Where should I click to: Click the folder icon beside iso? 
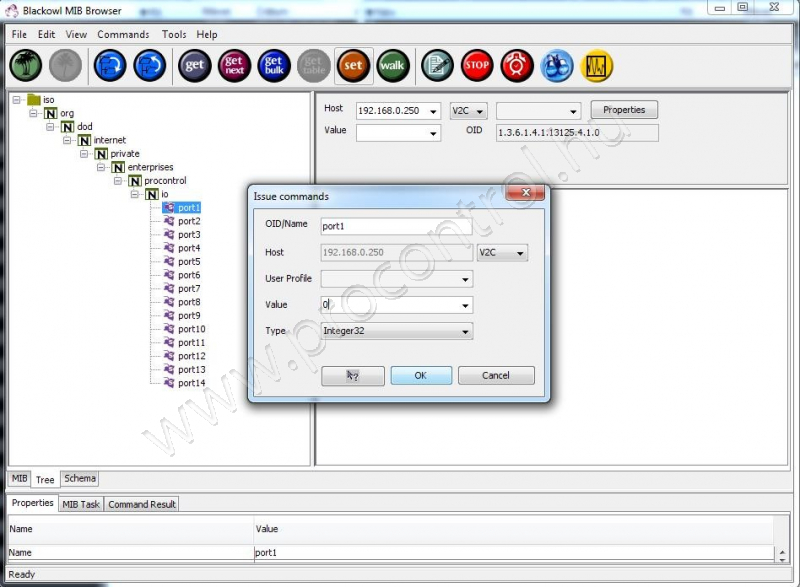pyautogui.click(x=34, y=99)
